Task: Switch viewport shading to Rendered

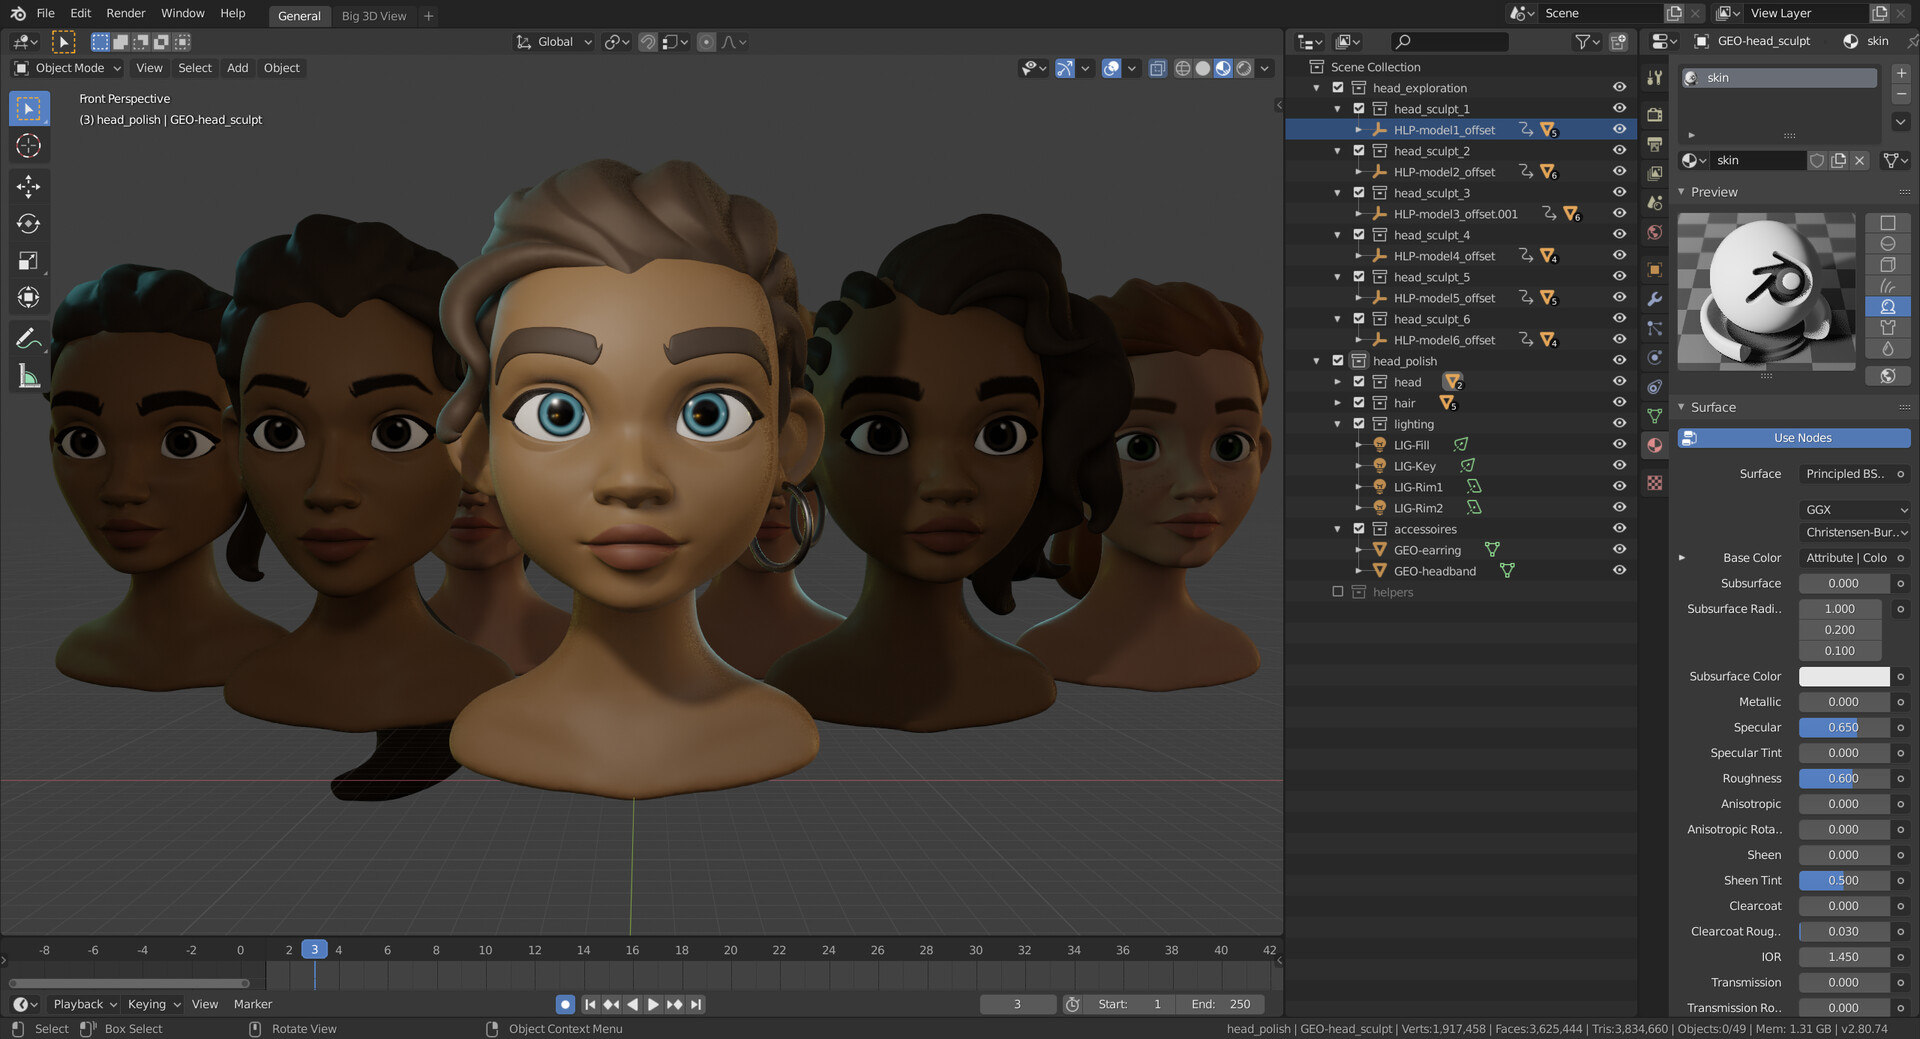Action: pos(1244,68)
